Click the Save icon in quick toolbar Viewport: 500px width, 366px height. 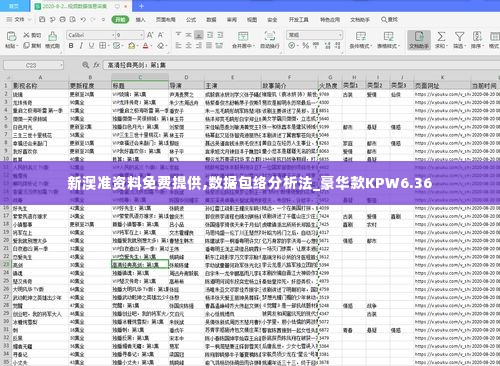click(42, 20)
